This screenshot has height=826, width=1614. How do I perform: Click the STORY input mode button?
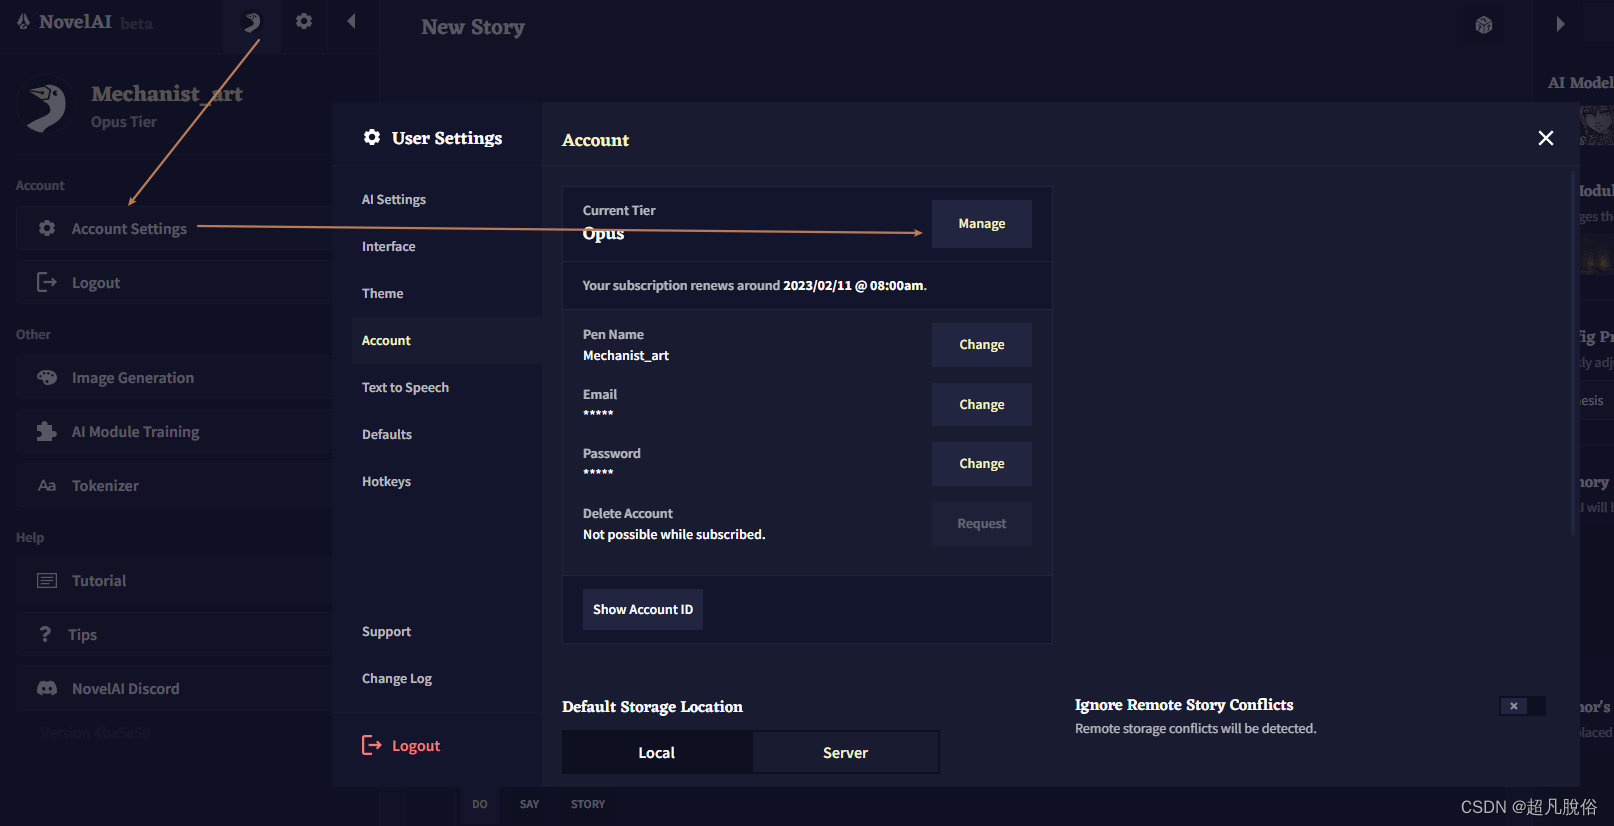click(588, 805)
